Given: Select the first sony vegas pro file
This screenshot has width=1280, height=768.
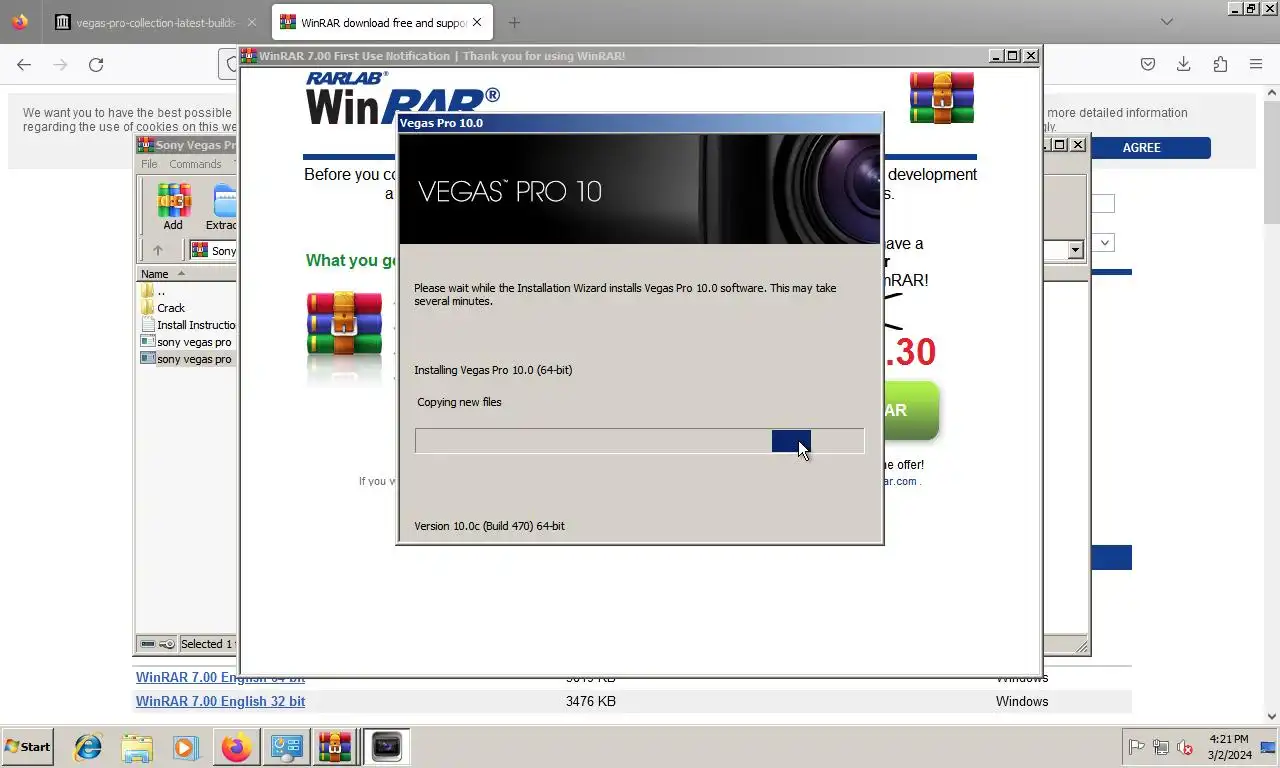Looking at the screenshot, I should click(188, 342).
